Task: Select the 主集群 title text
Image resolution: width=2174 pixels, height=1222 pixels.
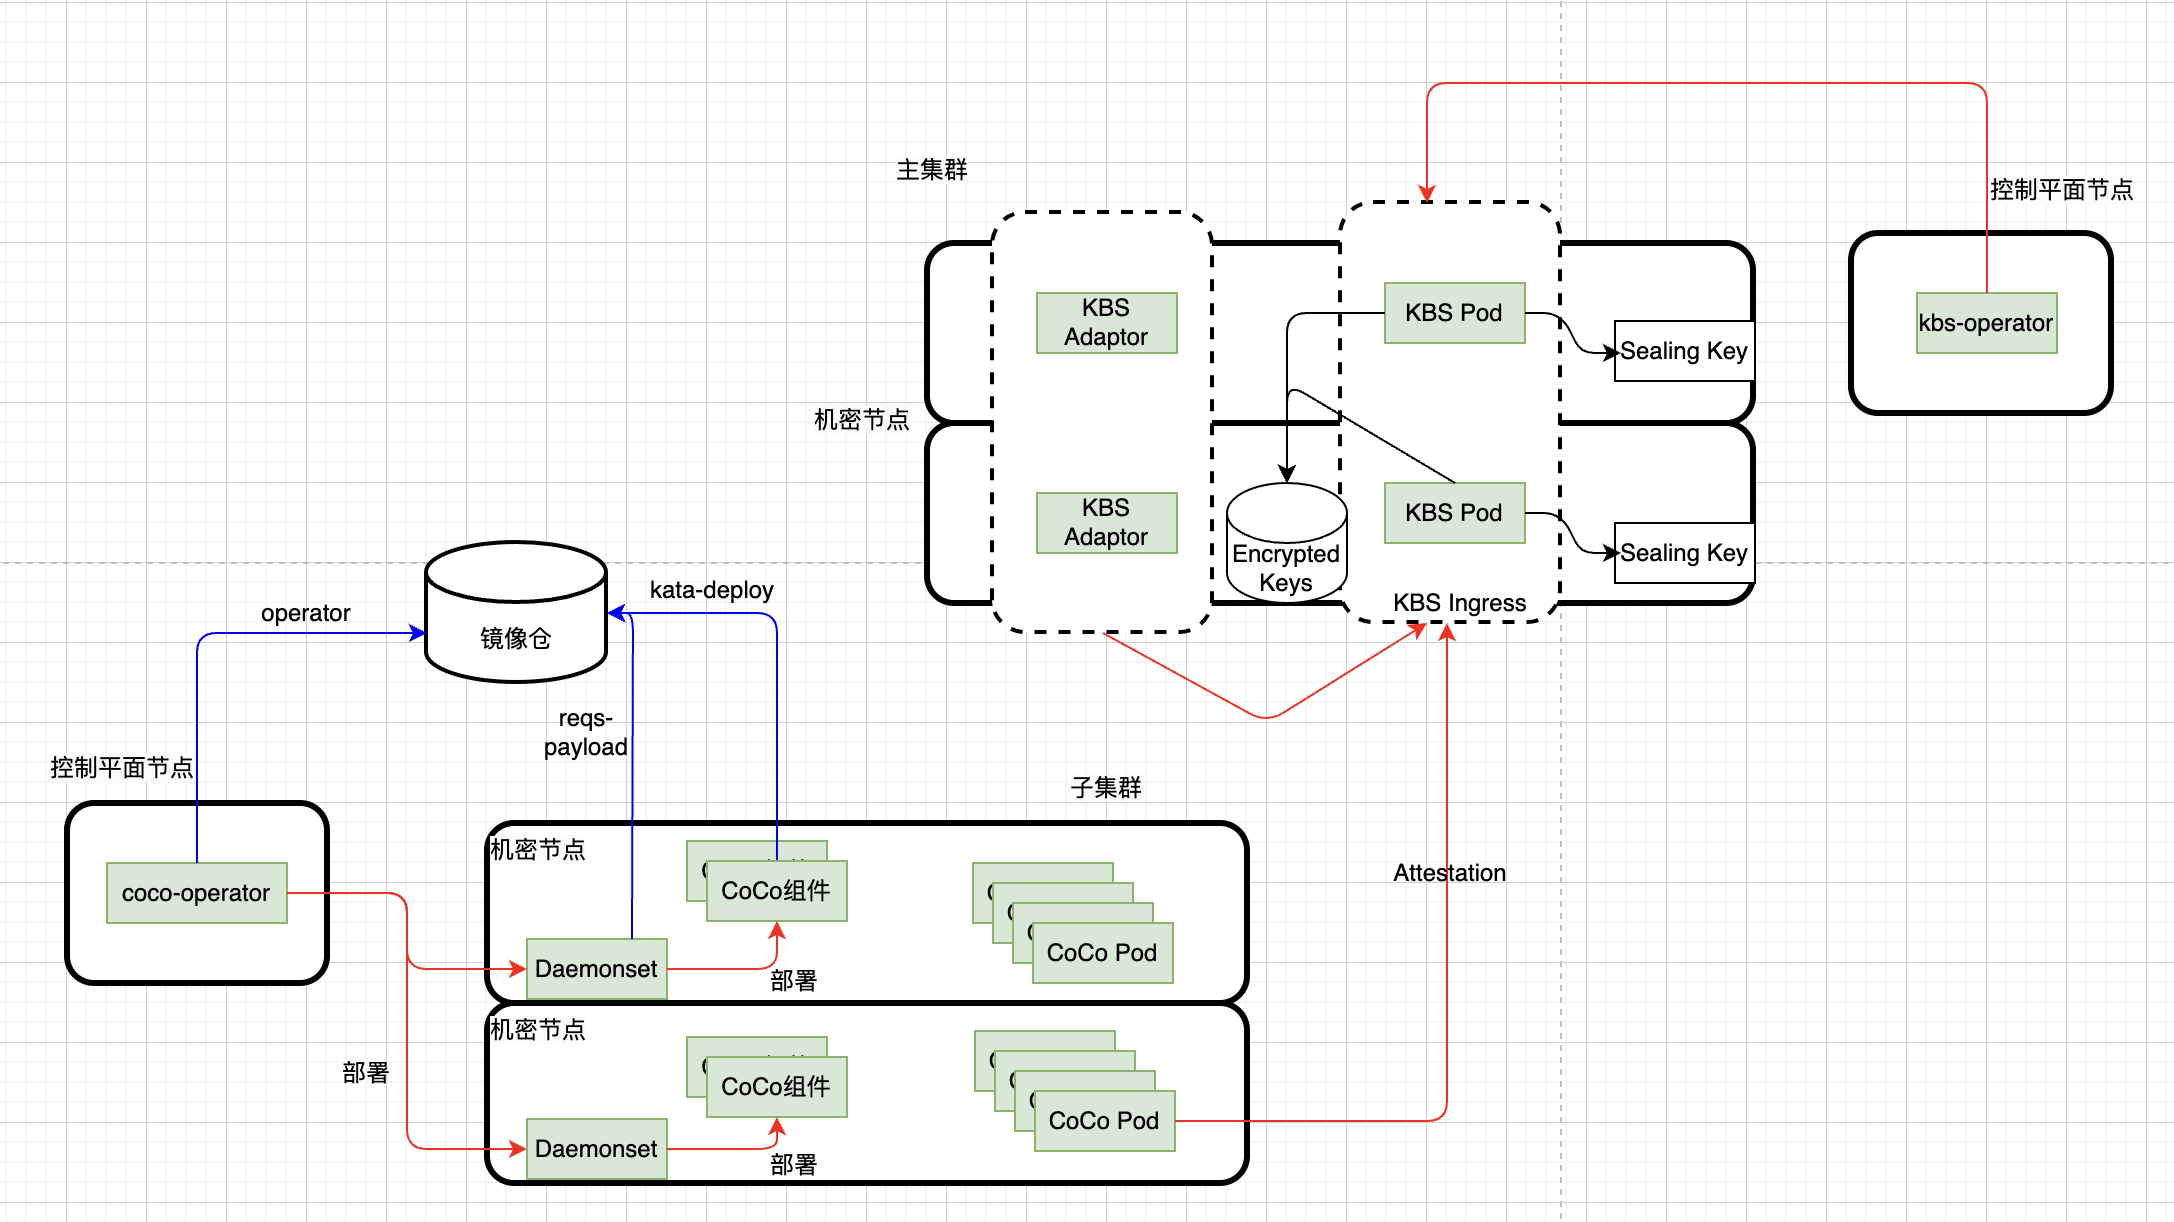Action: [x=931, y=170]
